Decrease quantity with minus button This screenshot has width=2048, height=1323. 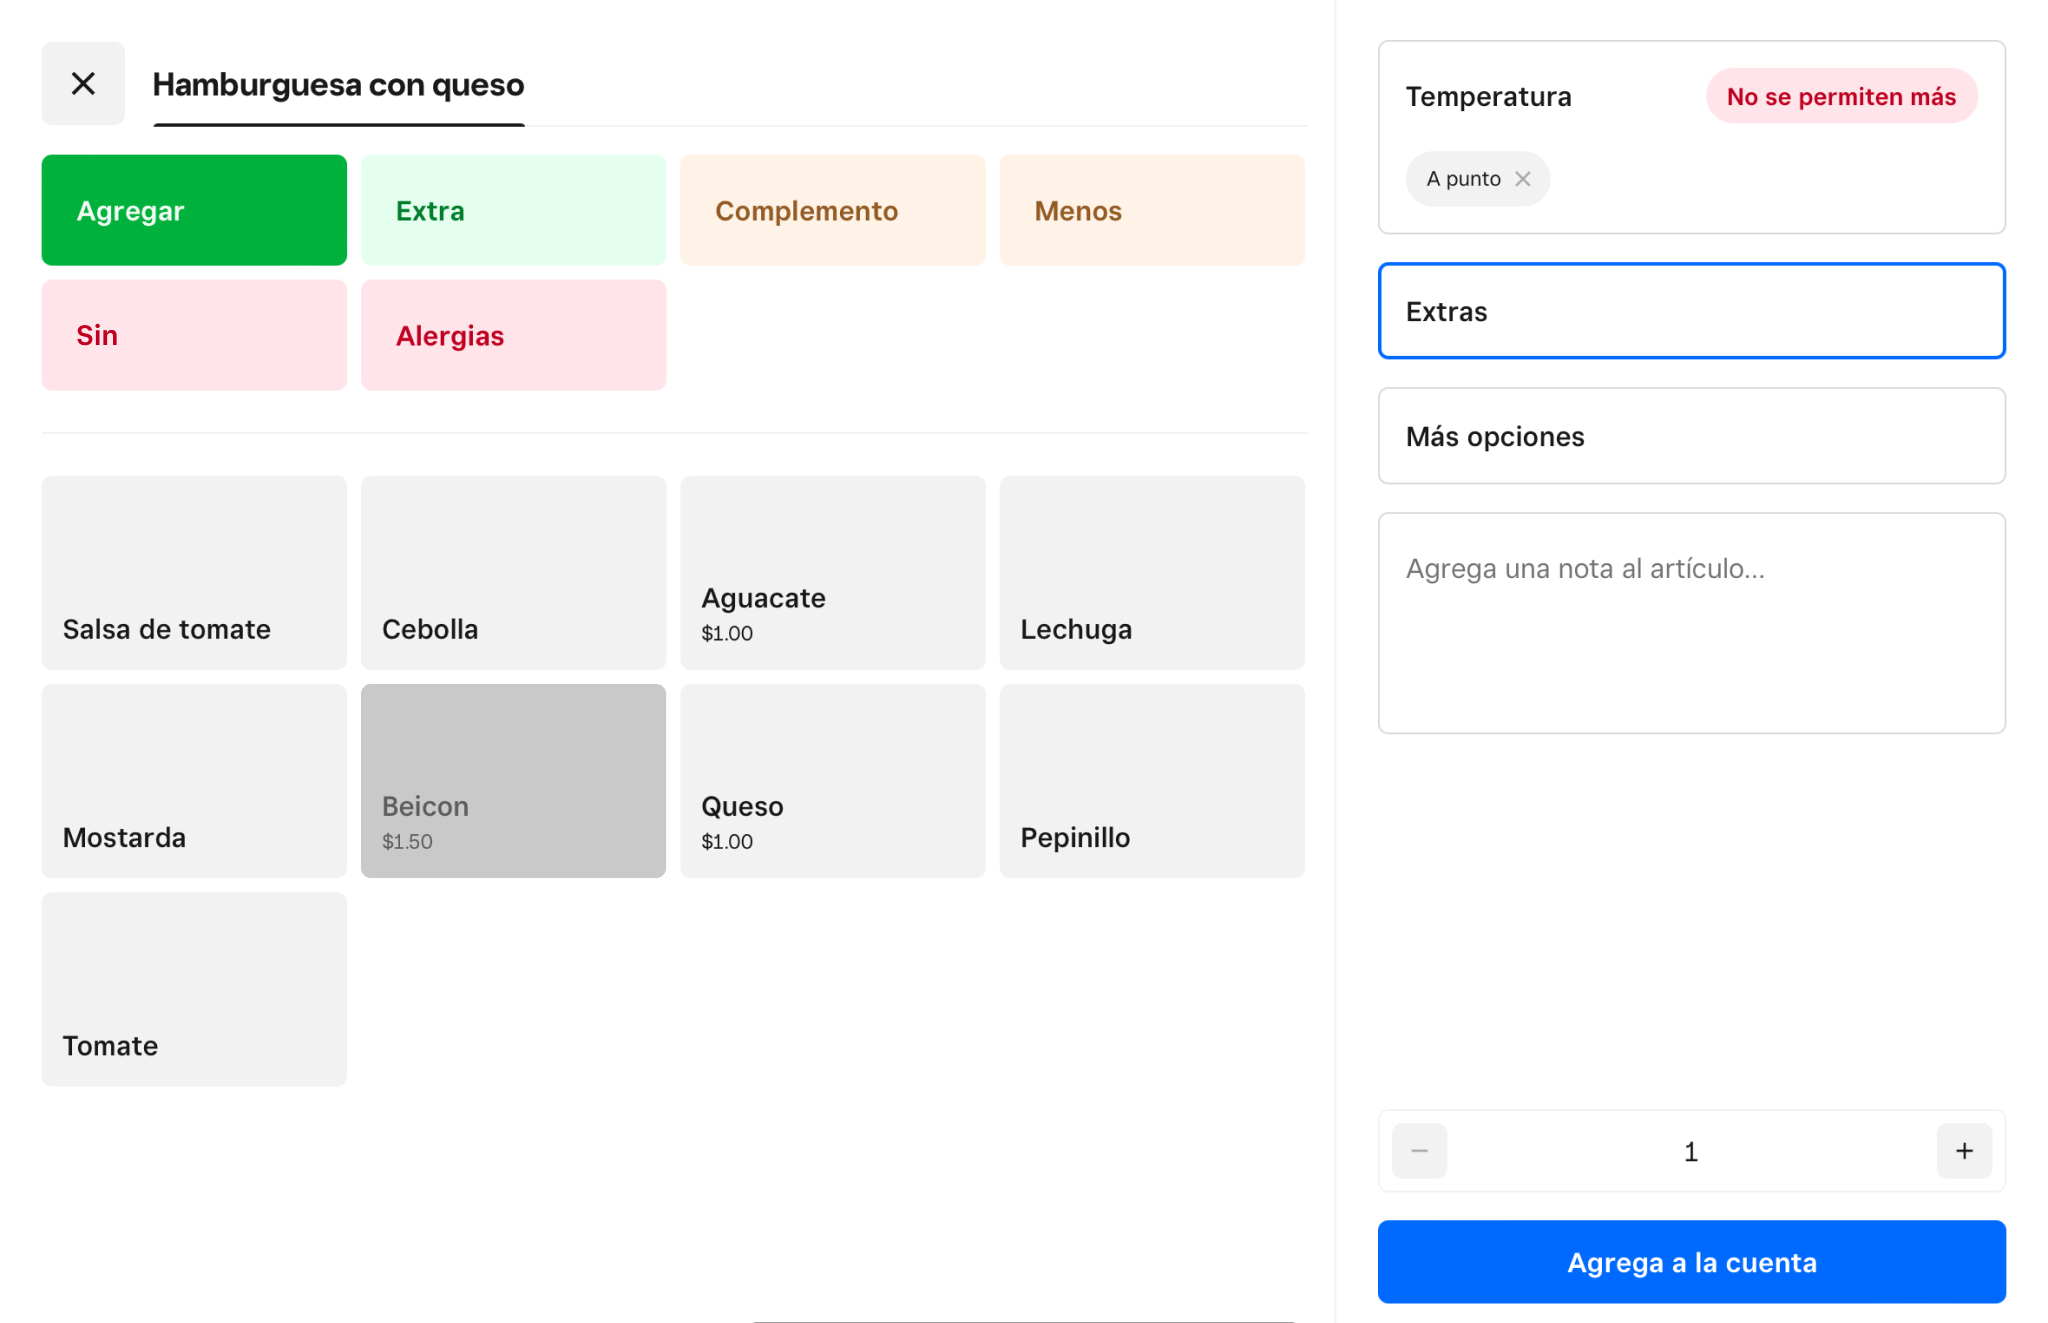(x=1419, y=1151)
